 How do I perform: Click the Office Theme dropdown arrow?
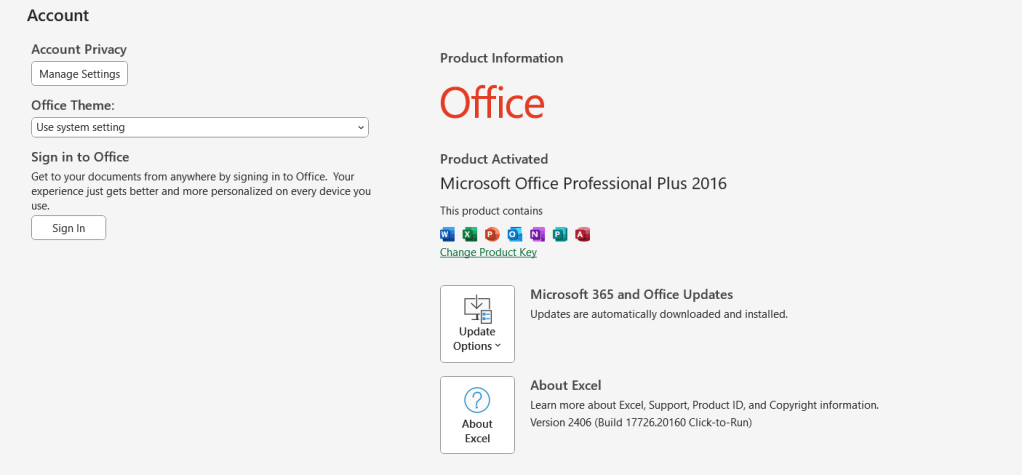(360, 127)
